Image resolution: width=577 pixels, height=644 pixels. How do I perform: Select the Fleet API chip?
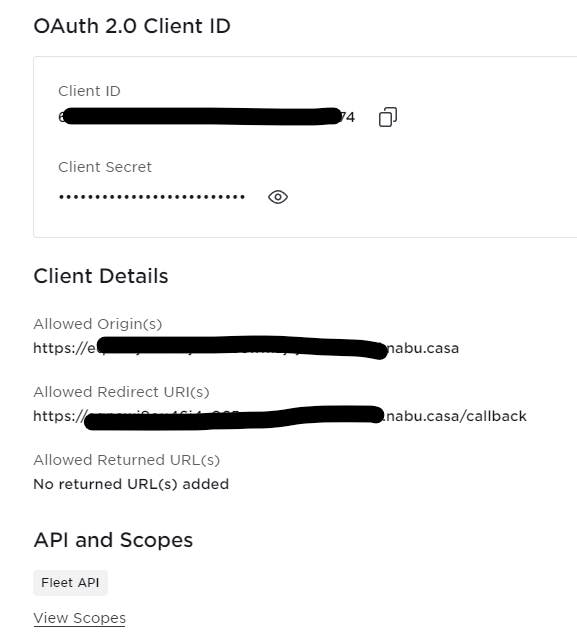(70, 582)
